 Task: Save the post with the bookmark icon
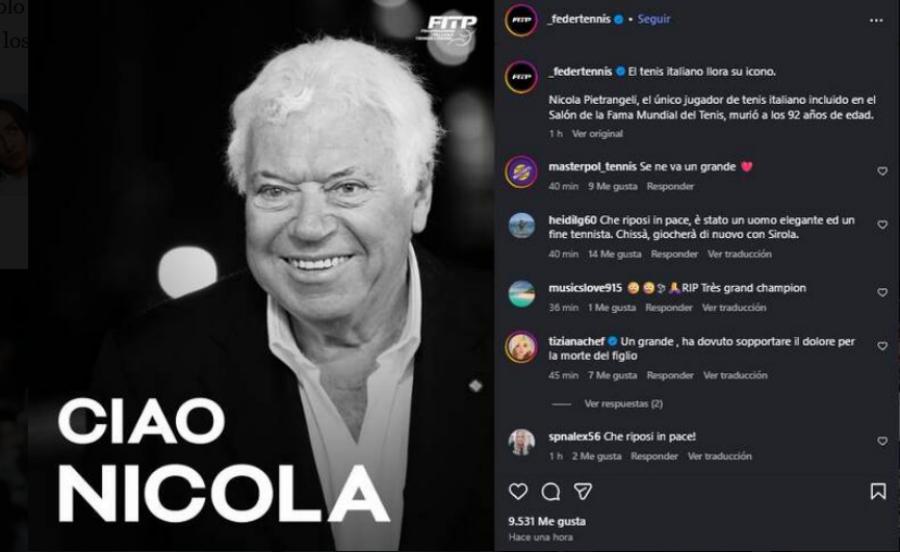coord(878,491)
